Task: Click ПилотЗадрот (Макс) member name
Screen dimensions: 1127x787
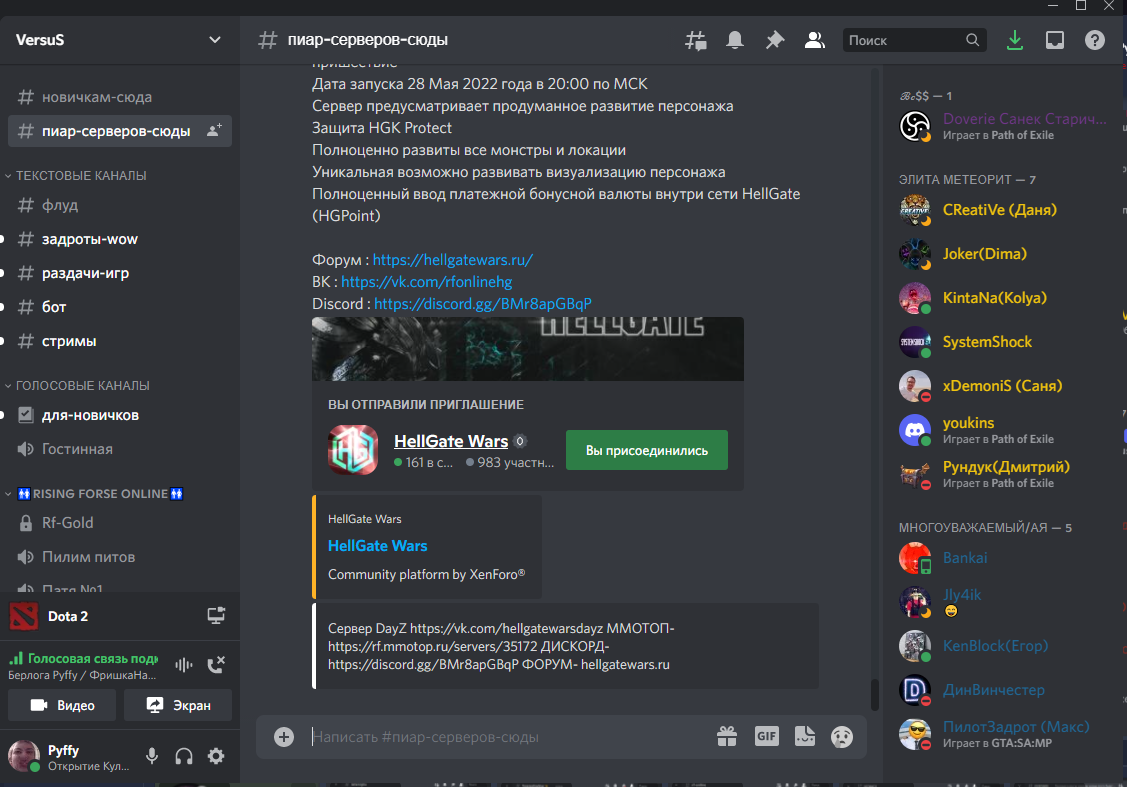Action: point(1016,727)
